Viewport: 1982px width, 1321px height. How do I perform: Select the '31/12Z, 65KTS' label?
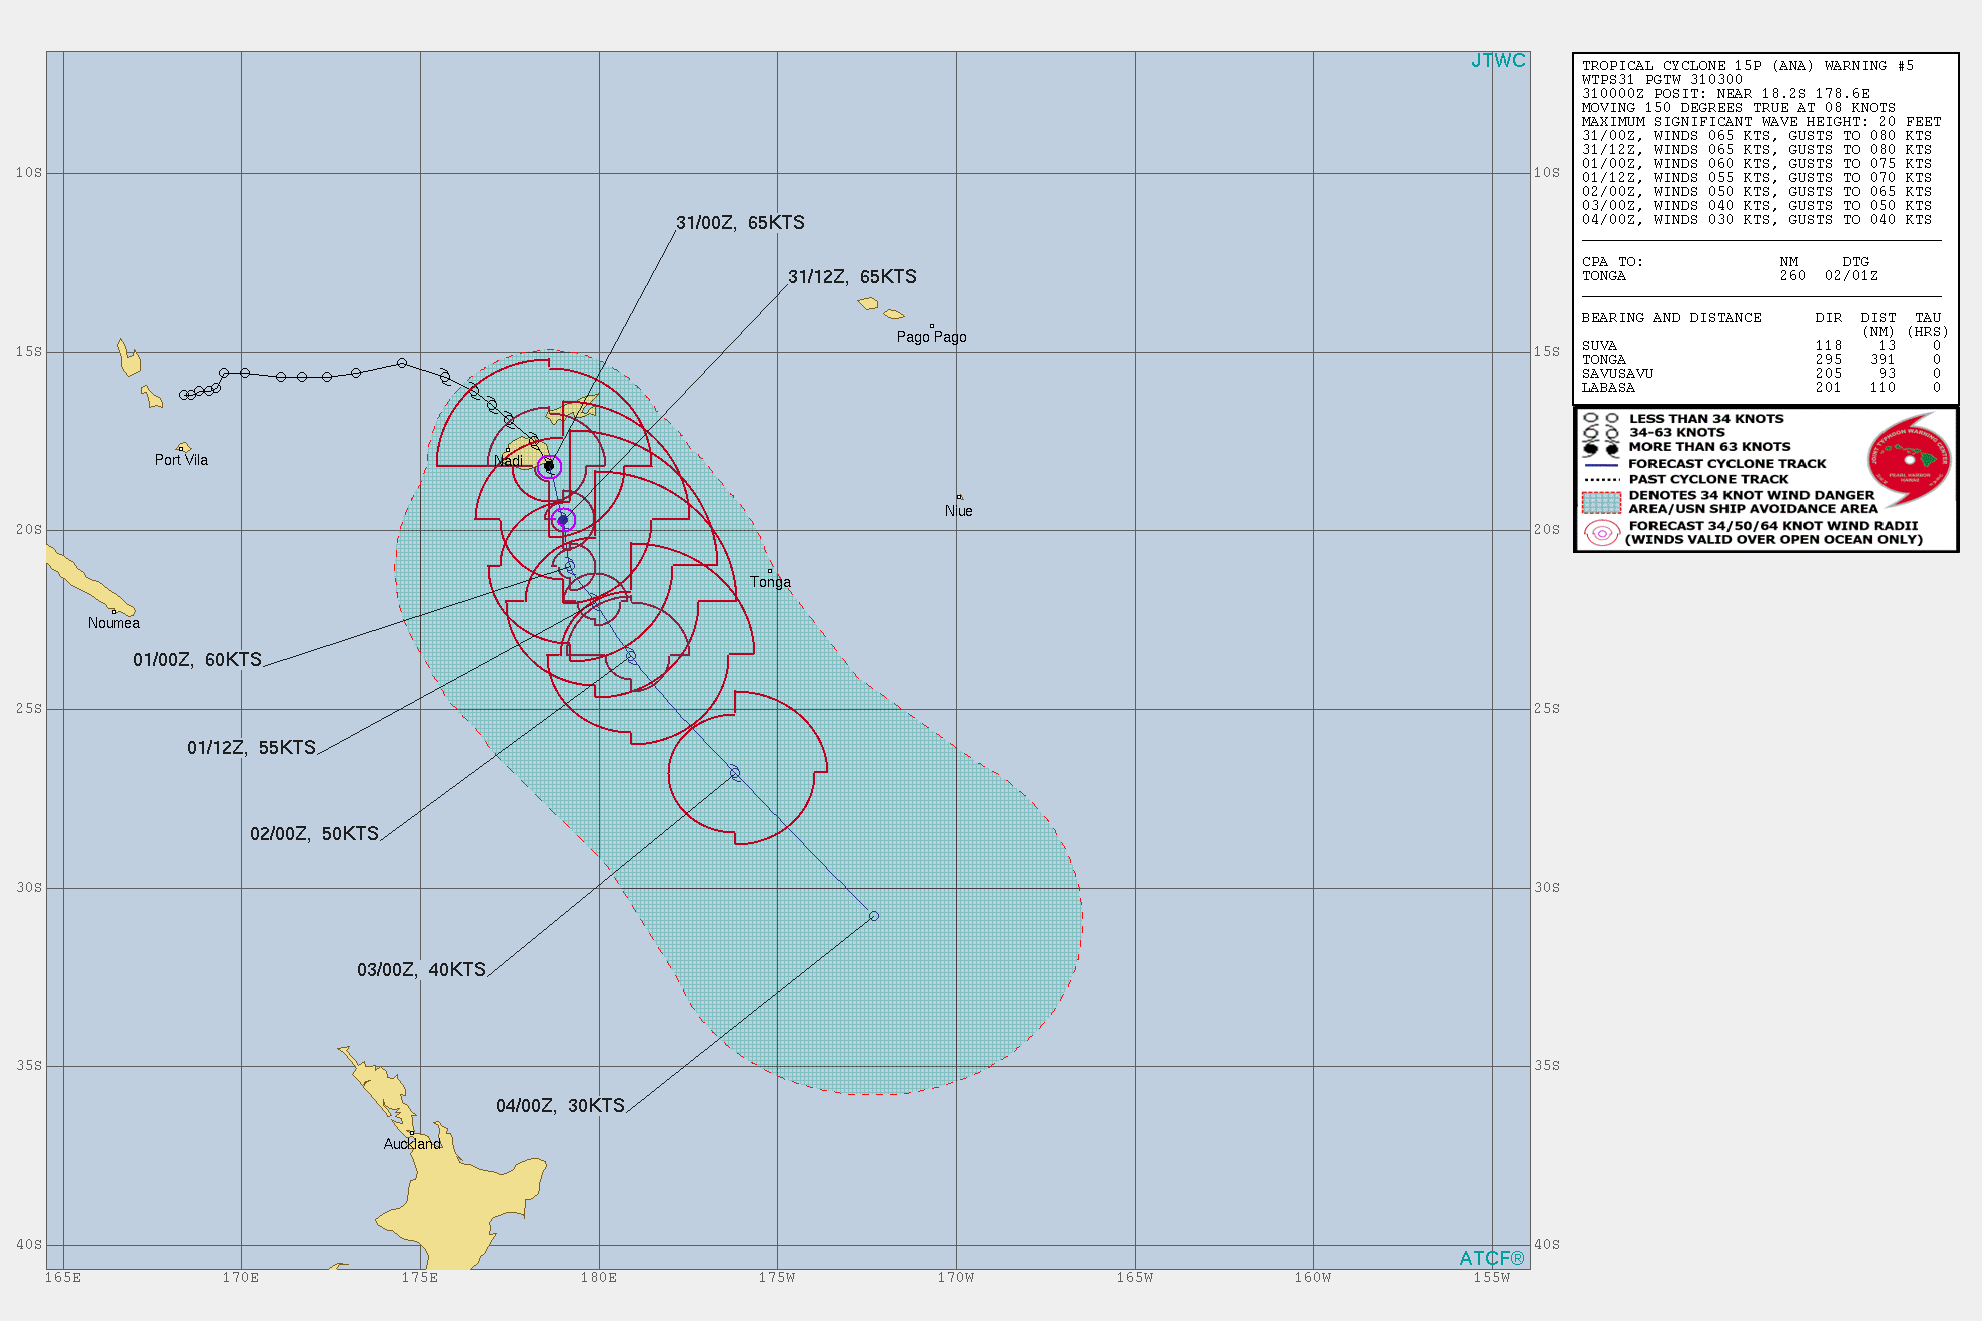[x=852, y=277]
